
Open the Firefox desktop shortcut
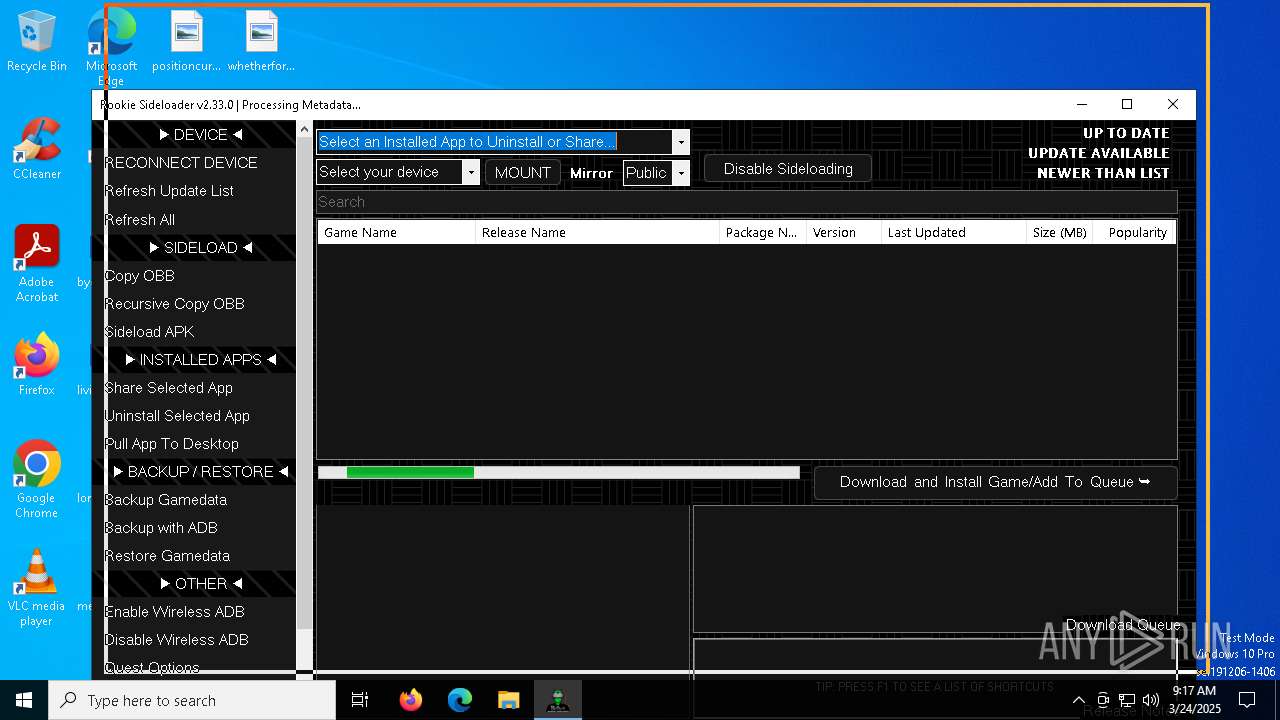[x=37, y=365]
